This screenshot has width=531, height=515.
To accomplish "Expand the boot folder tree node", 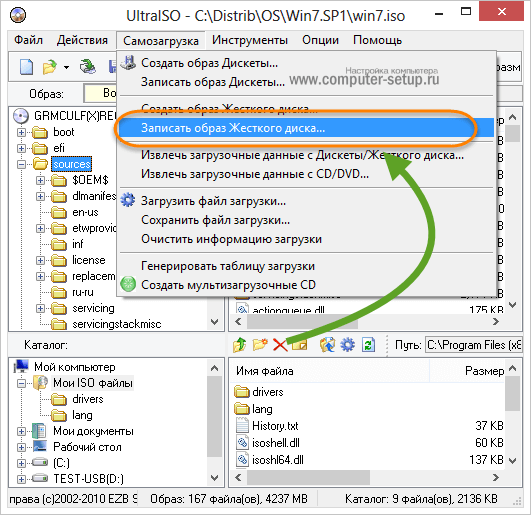I will pyautogui.click(x=21, y=132).
